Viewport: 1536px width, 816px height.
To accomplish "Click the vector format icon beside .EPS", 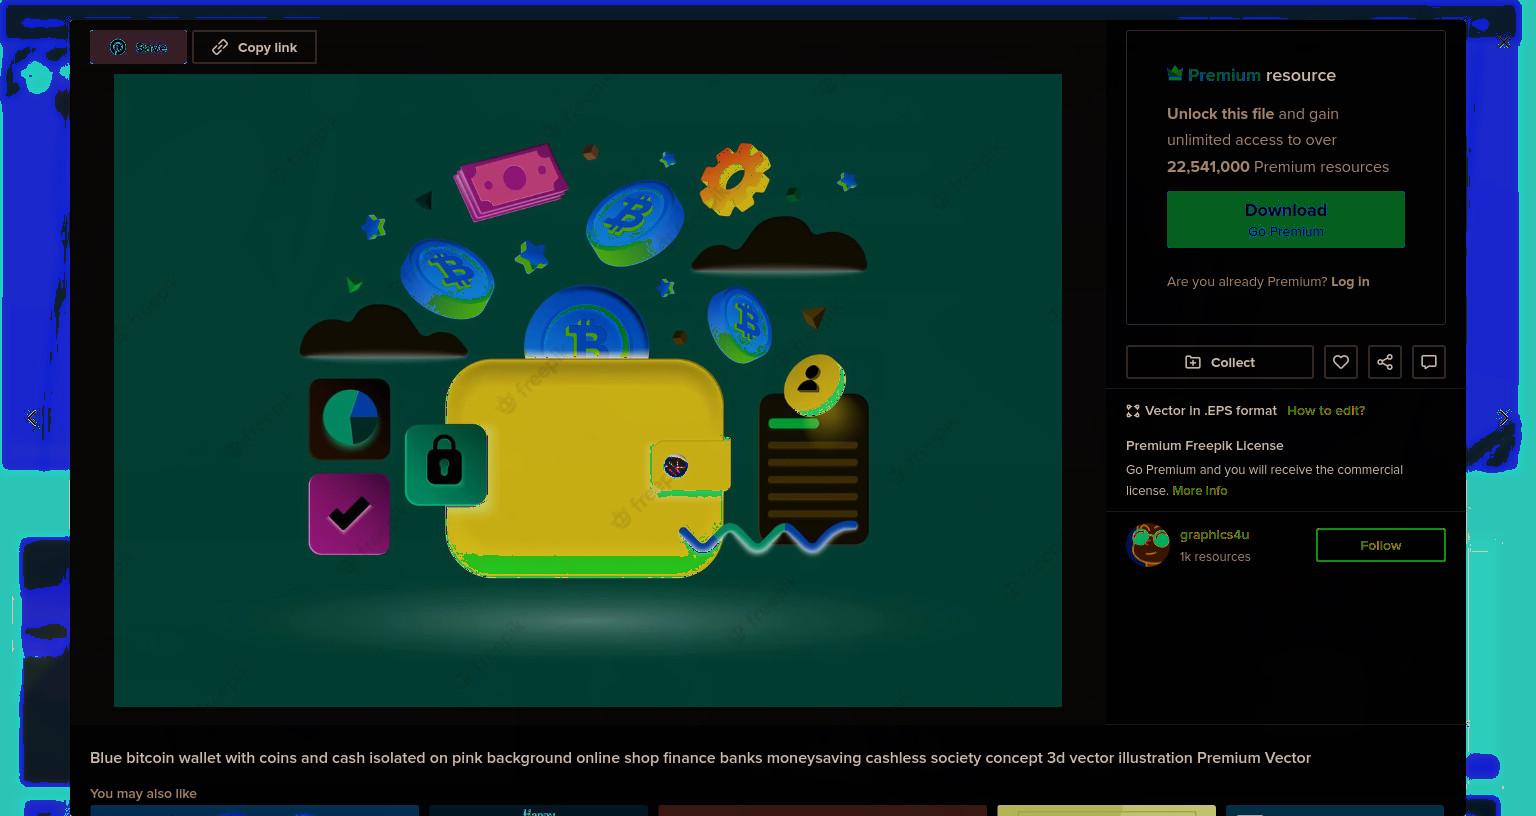I will pyautogui.click(x=1133, y=411).
